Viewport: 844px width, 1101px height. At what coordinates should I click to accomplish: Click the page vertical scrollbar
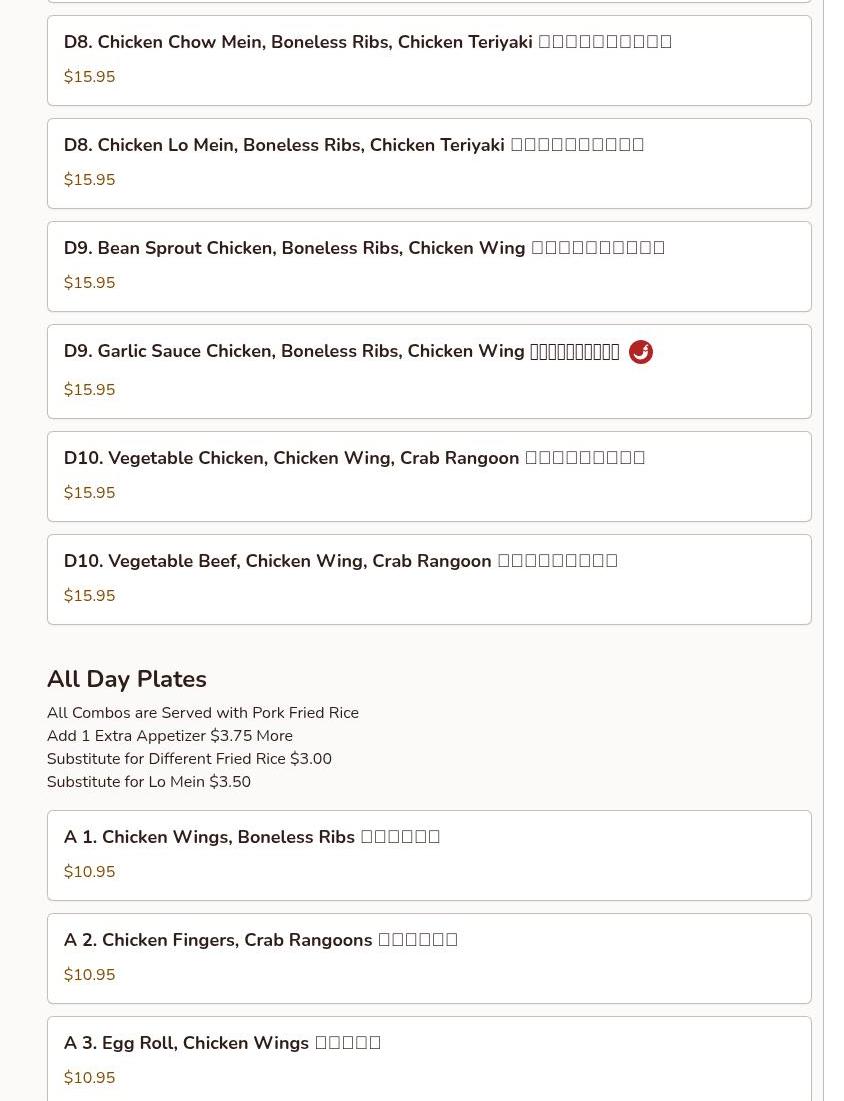[834, 550]
